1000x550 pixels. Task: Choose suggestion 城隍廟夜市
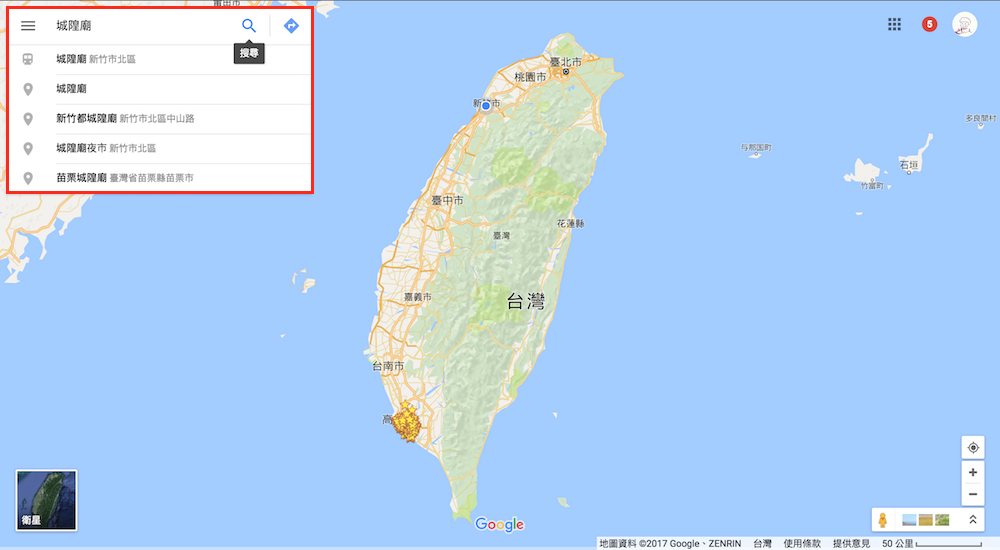tap(159, 148)
